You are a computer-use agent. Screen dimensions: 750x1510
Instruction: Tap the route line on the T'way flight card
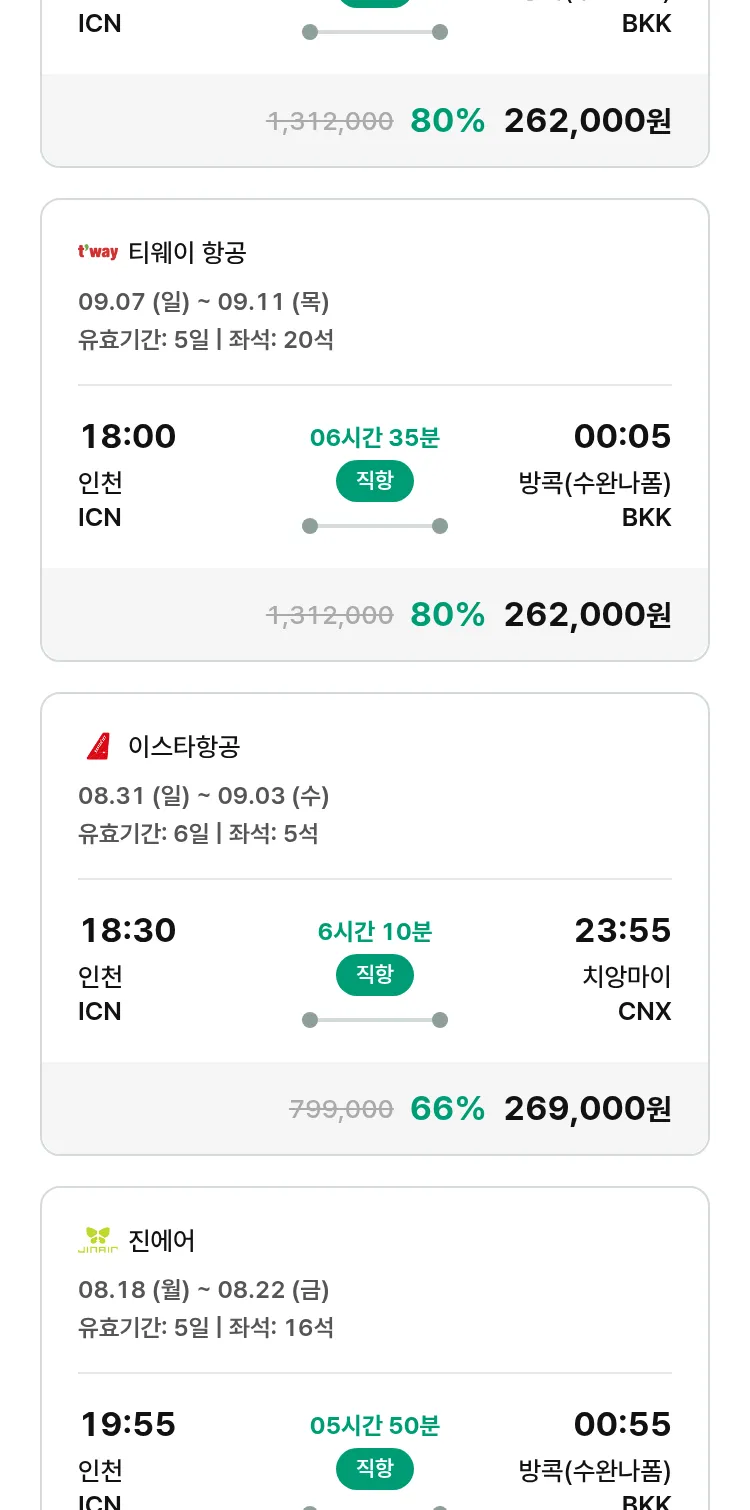375,526
